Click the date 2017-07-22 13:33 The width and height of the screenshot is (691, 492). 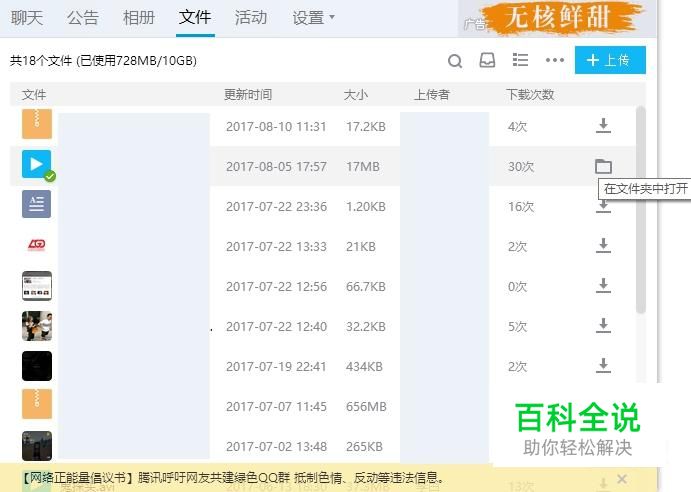(276, 247)
